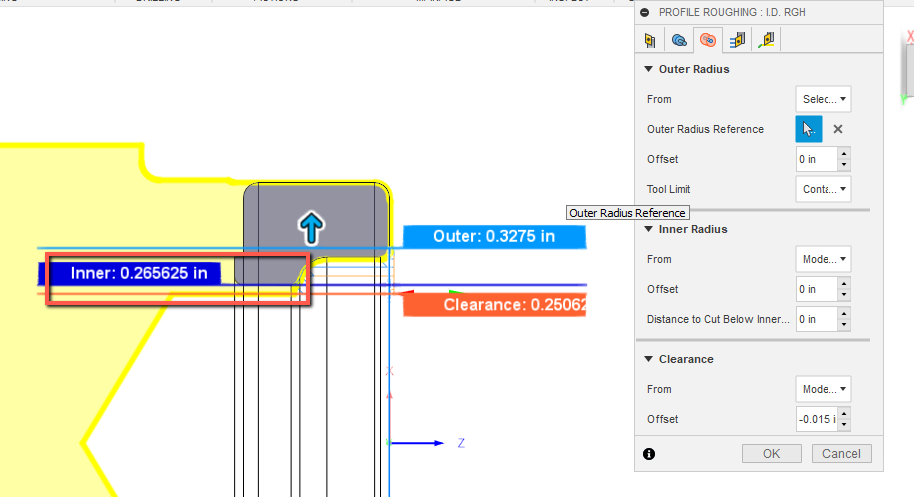Screen dimensions: 914x497
Task: Open the Tool Limit dropdown
Action: pos(823,189)
